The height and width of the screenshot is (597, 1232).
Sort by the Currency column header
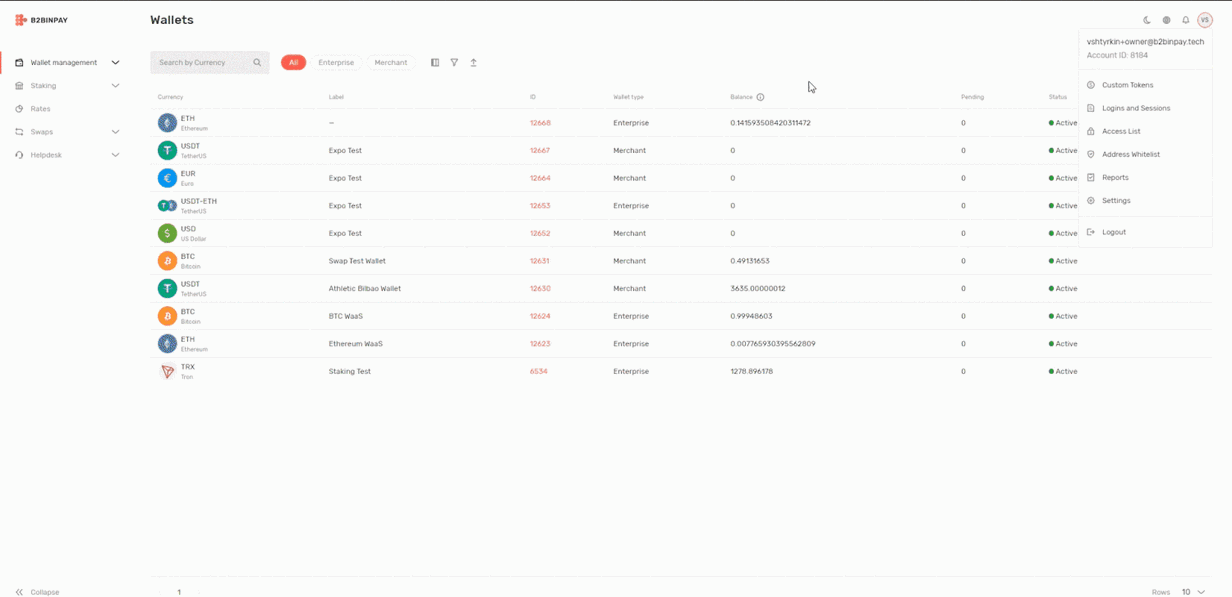pos(170,97)
